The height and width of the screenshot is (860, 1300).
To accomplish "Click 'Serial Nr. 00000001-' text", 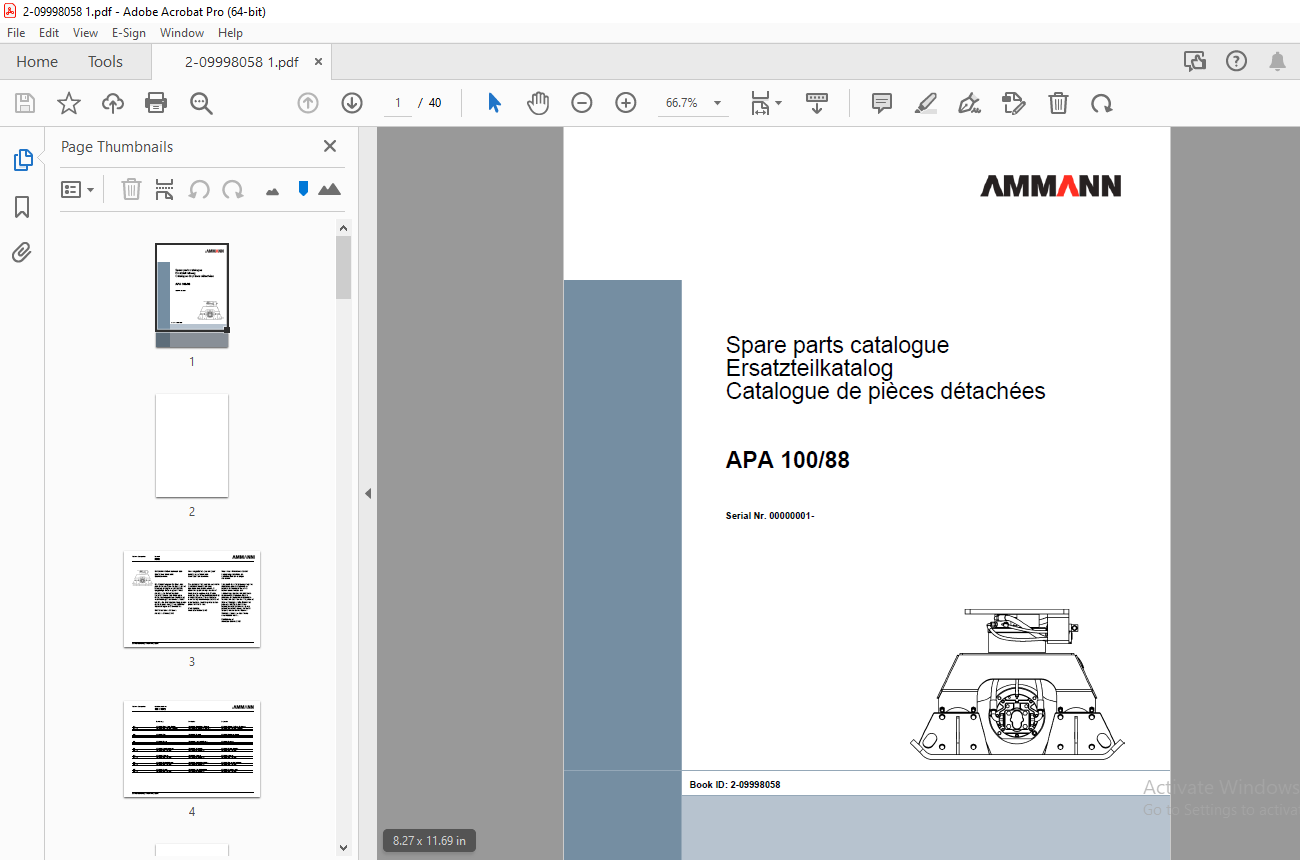I will pos(770,516).
